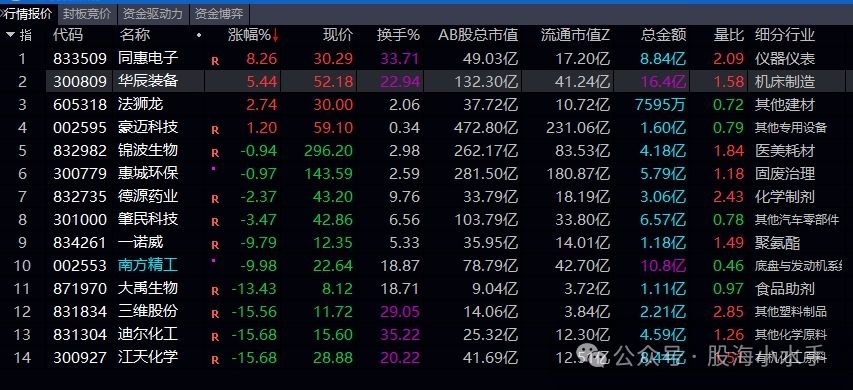Click the R marker beside 三维股份
This screenshot has width=853, height=390.
tap(215, 314)
